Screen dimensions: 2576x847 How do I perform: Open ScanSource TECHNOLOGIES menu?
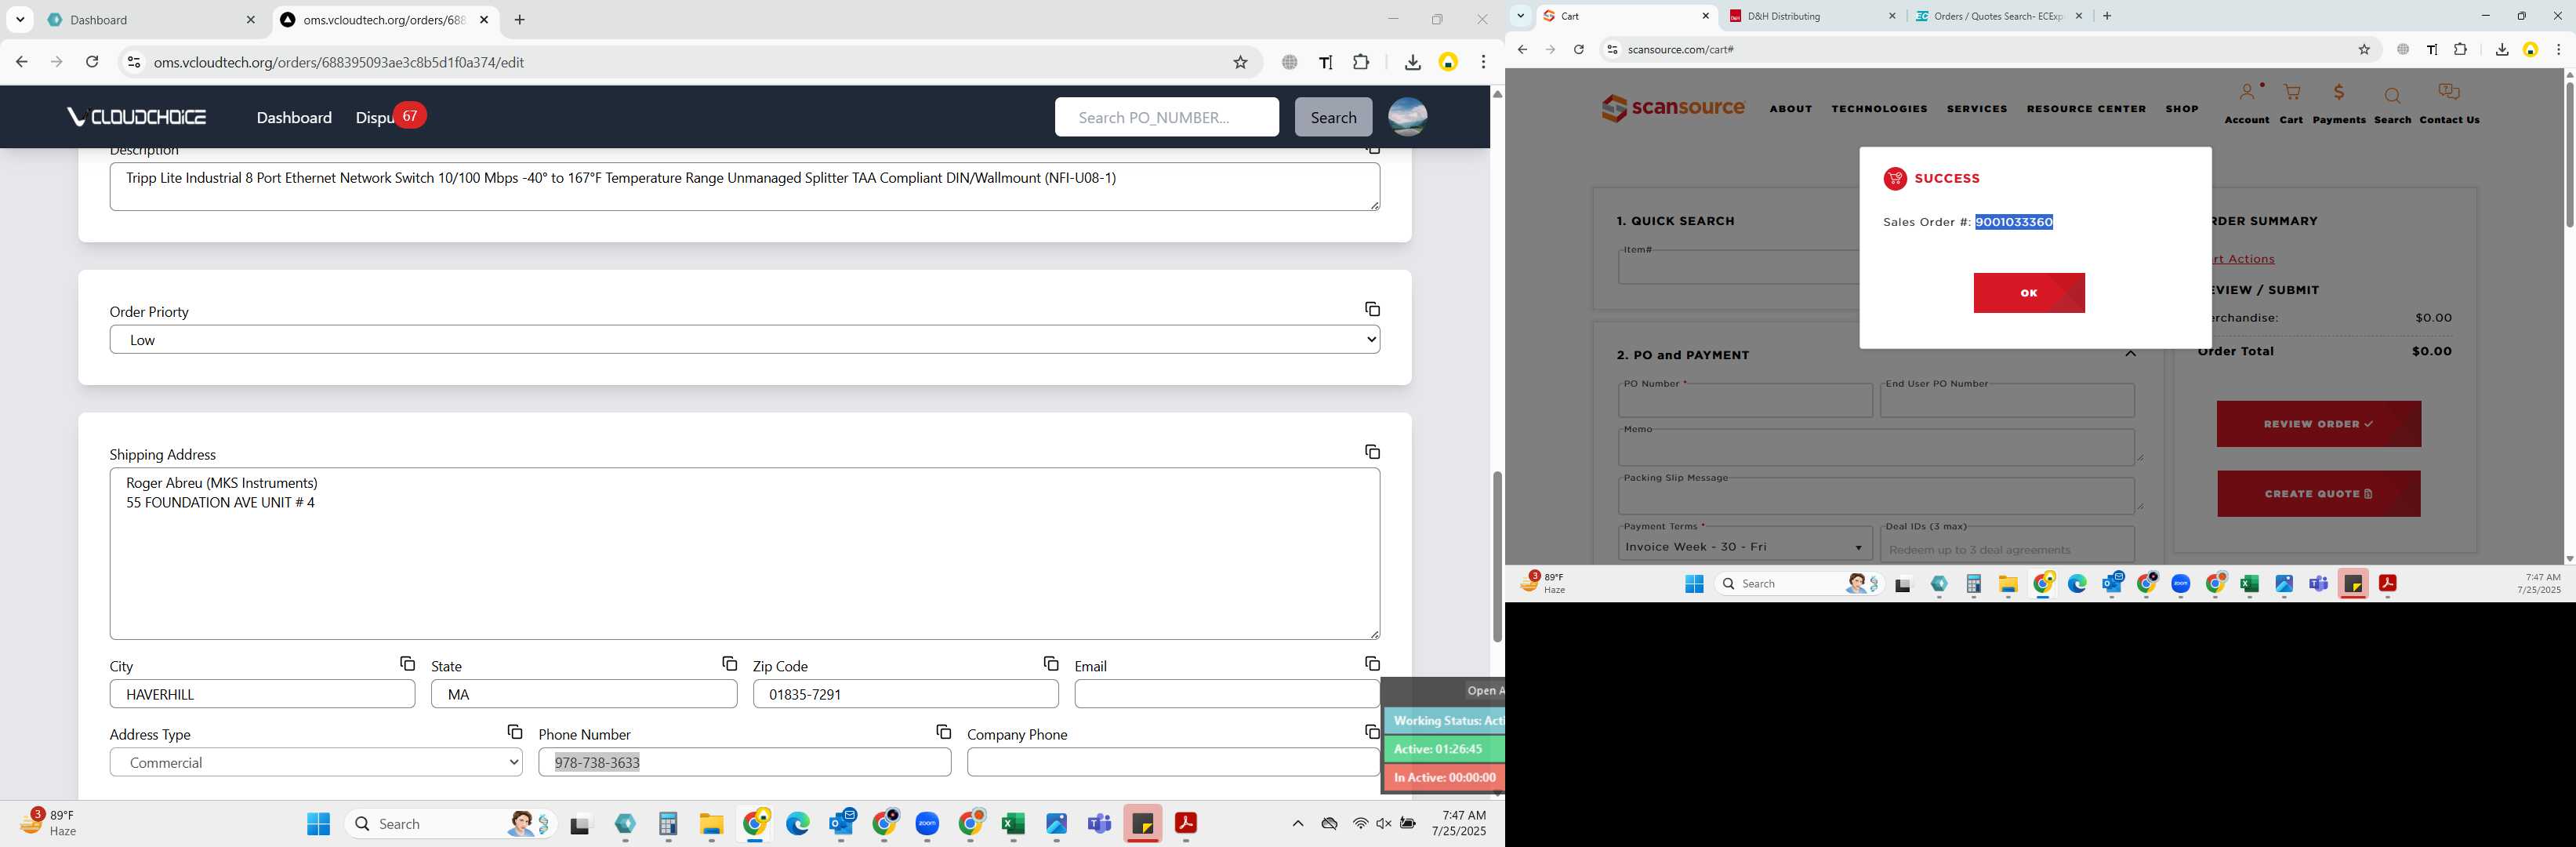[x=1879, y=109]
